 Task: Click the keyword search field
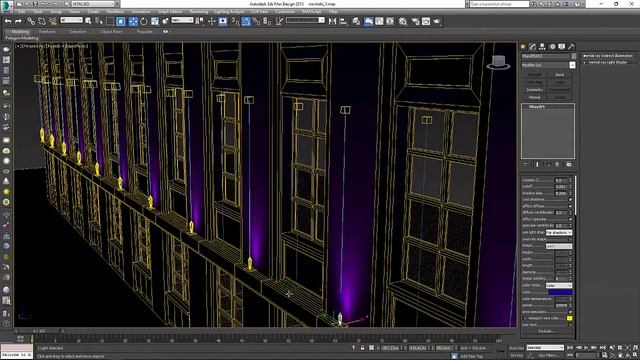click(x=499, y=4)
